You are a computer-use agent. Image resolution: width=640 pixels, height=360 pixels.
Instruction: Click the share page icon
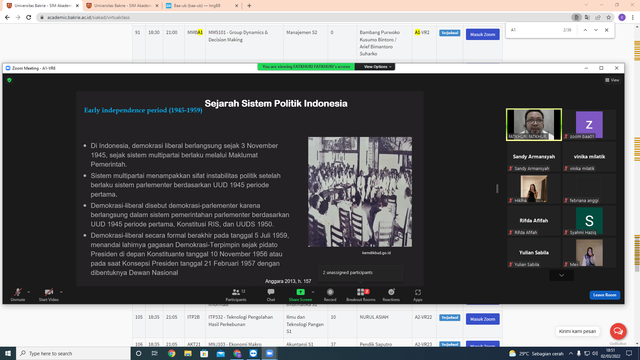pos(598,18)
